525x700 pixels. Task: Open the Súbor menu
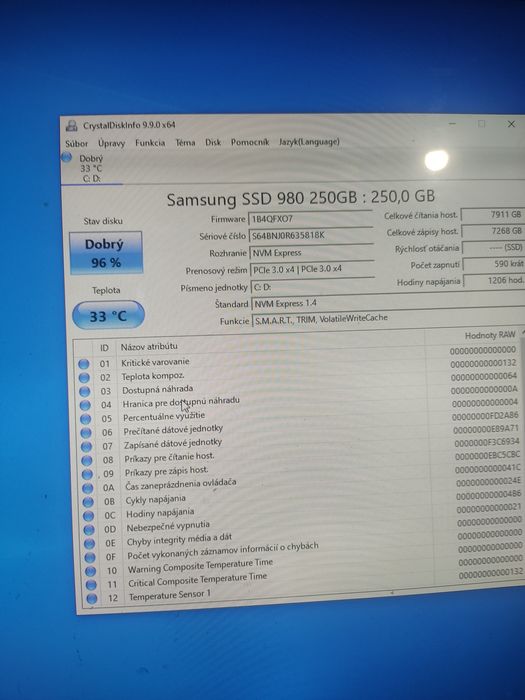(76, 143)
